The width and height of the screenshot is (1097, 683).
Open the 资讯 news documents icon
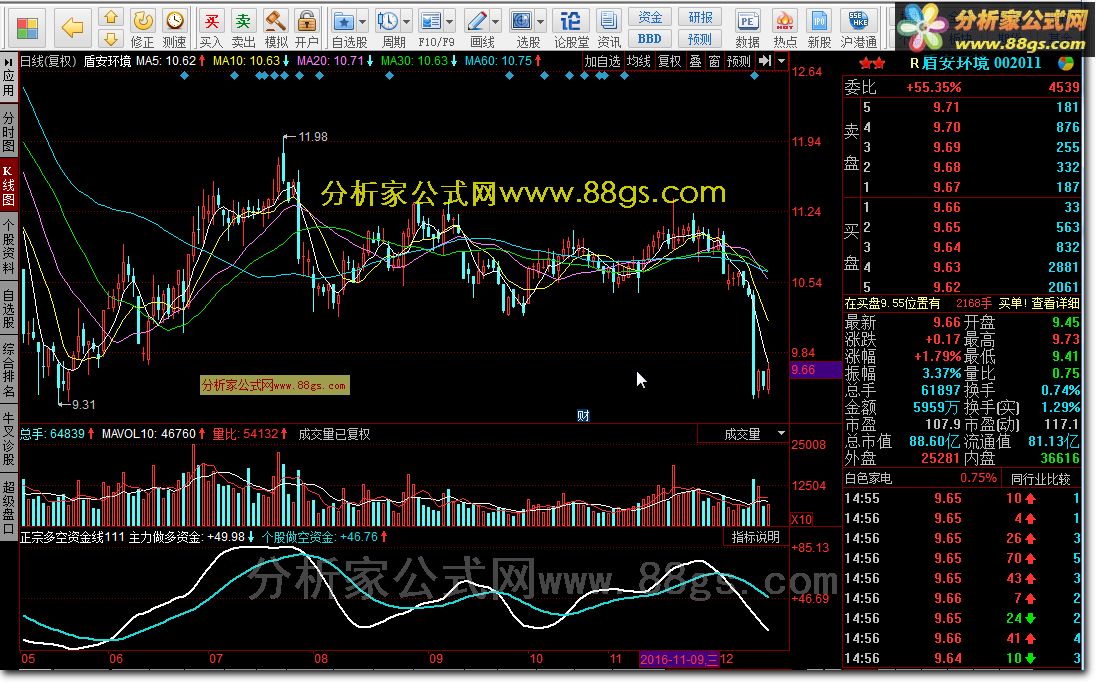point(609,21)
